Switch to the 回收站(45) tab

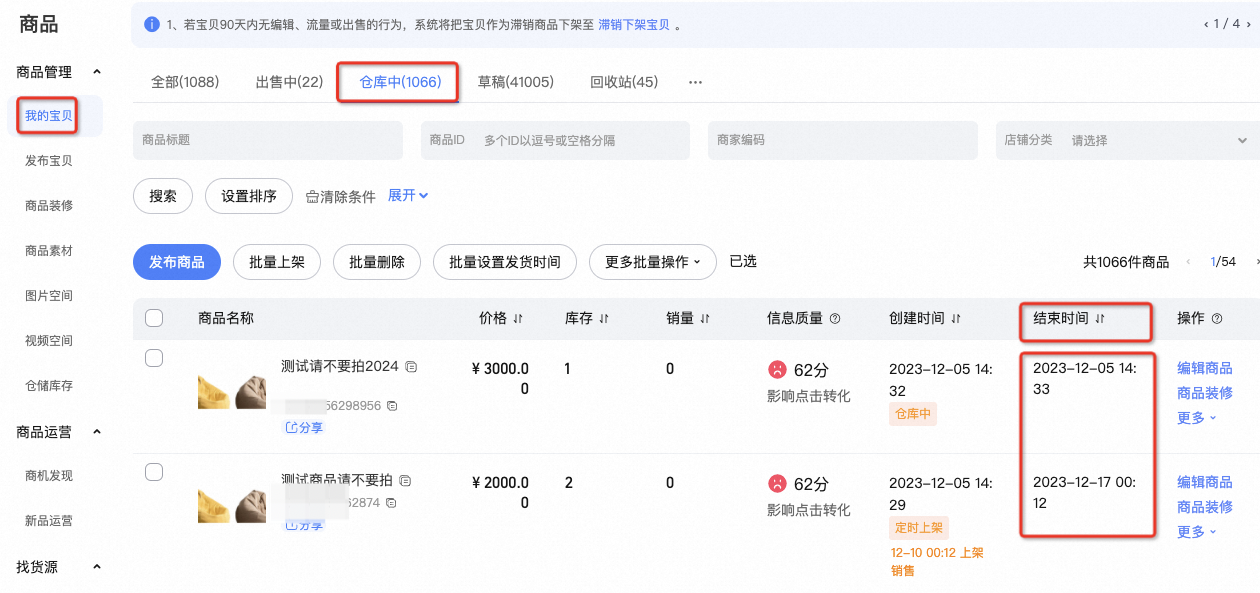point(624,82)
